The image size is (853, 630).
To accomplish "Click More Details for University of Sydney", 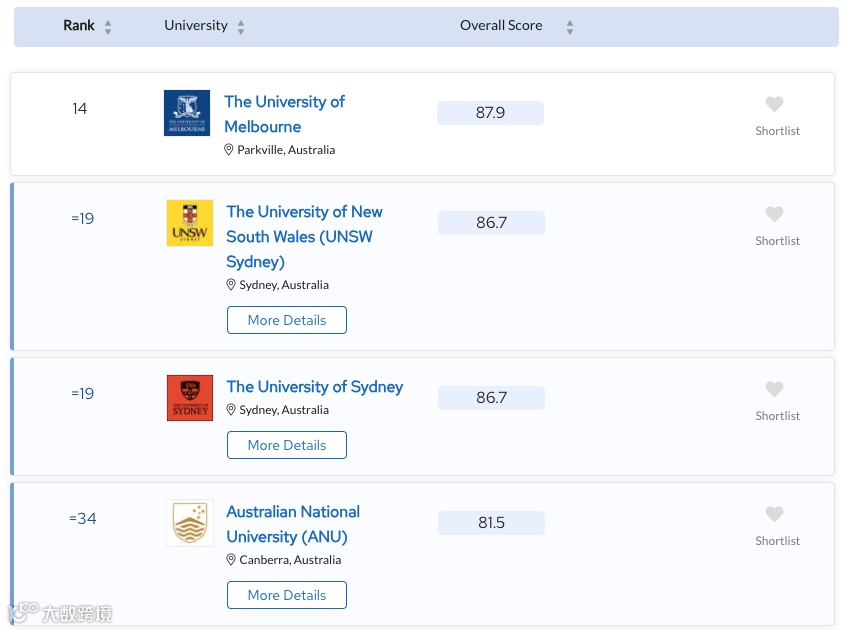I will (287, 445).
